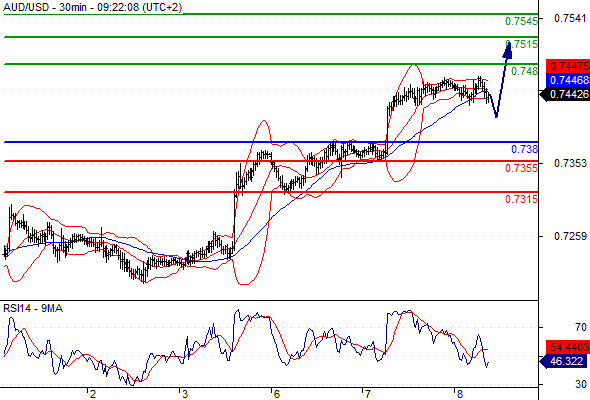Viewport: 590px width, 400px height.
Task: Click the blue 0.74468 price tag
Action: click(568, 80)
